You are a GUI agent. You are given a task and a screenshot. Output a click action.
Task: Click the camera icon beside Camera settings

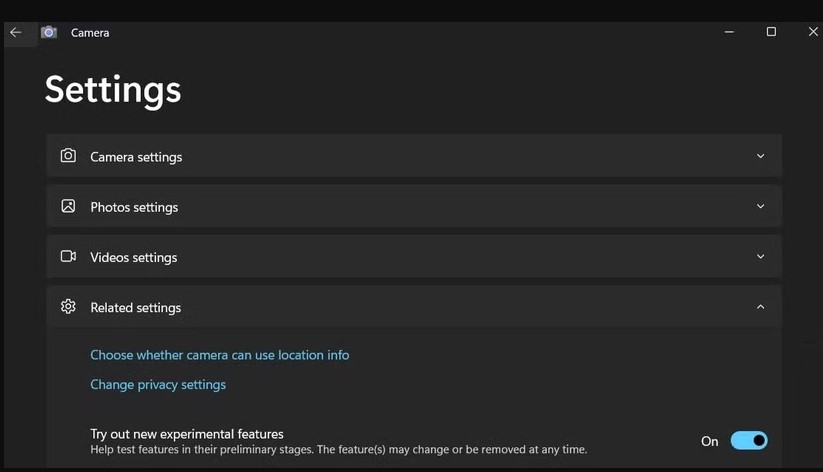(68, 156)
